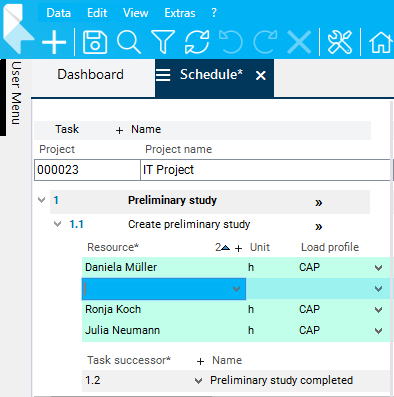Click the Project name input field

click(x=265, y=170)
